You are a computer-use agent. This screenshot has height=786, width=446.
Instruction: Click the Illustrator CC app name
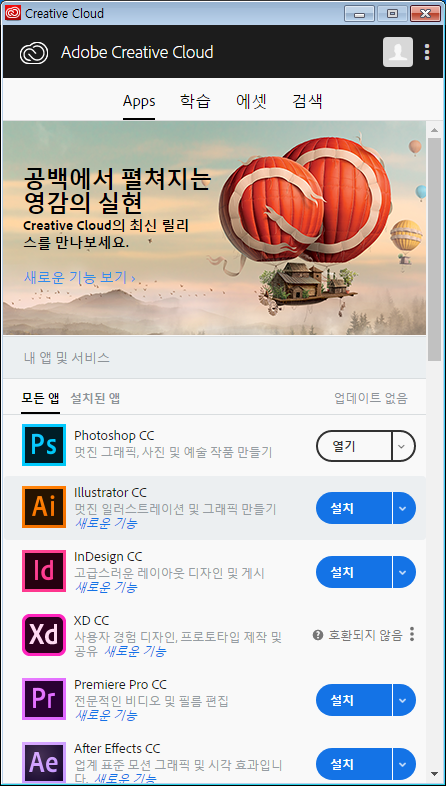pos(110,492)
